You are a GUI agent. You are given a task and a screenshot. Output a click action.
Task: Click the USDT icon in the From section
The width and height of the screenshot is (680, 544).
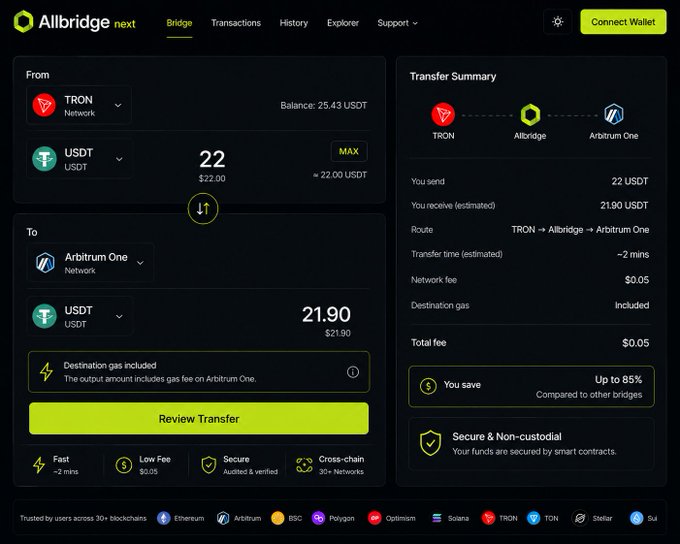click(x=44, y=159)
